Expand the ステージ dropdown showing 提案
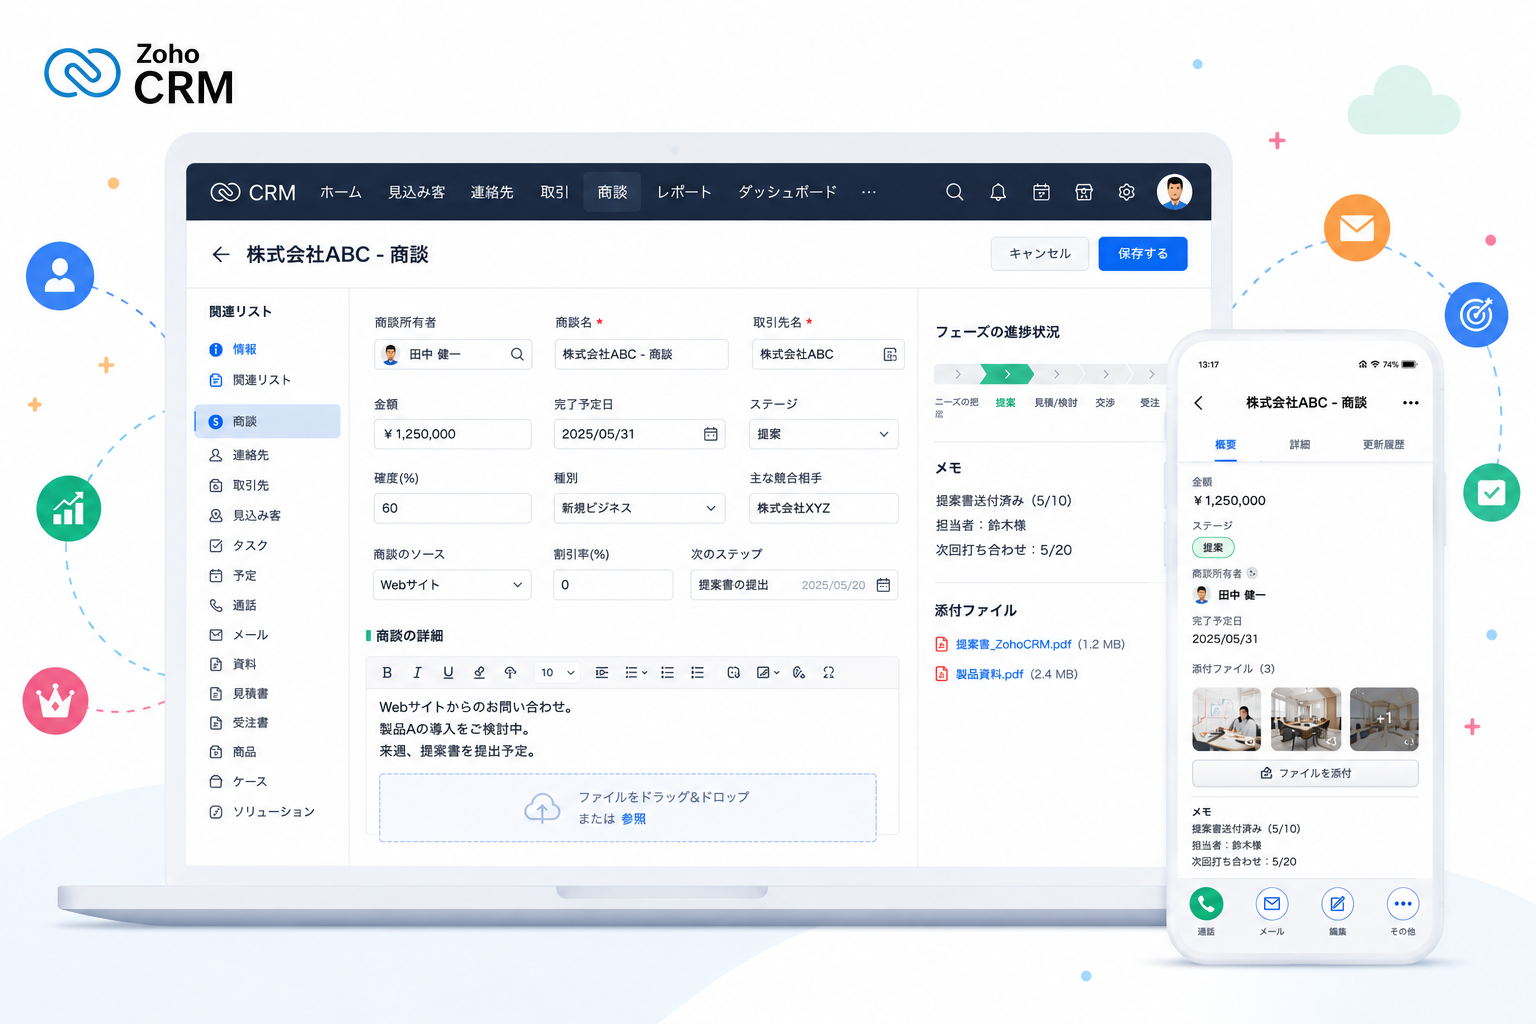1536x1024 pixels. (824, 434)
